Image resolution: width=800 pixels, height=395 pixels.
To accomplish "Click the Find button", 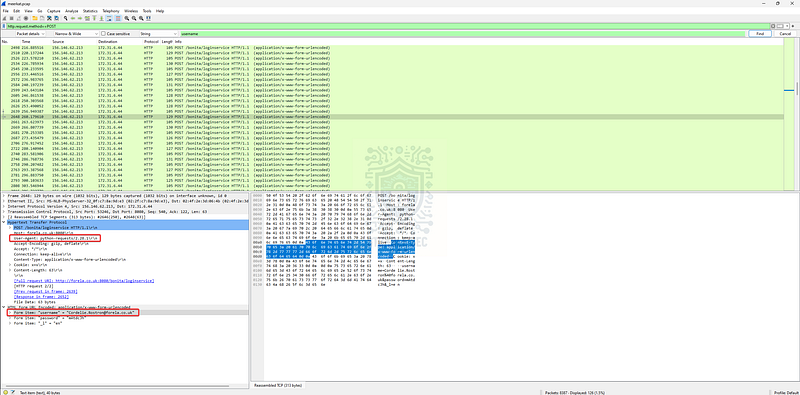I will point(760,33).
